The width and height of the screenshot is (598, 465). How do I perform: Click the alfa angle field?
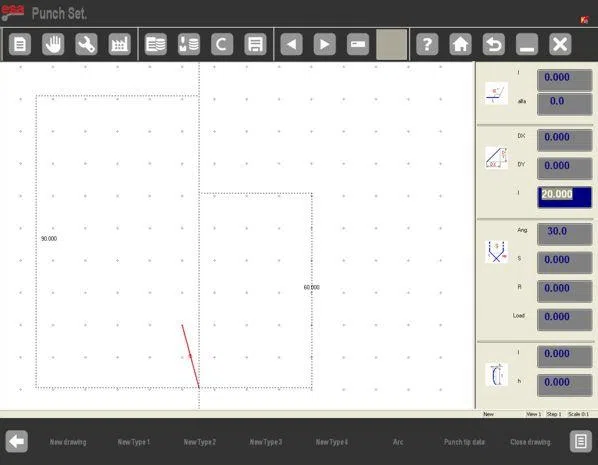tap(564, 104)
